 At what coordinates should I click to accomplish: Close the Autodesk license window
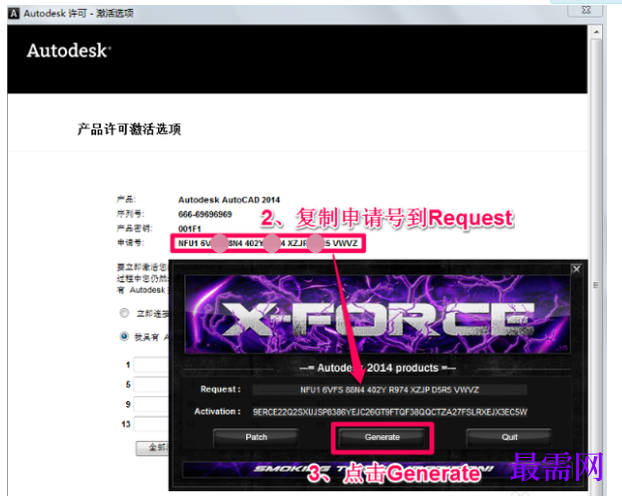click(586, 10)
